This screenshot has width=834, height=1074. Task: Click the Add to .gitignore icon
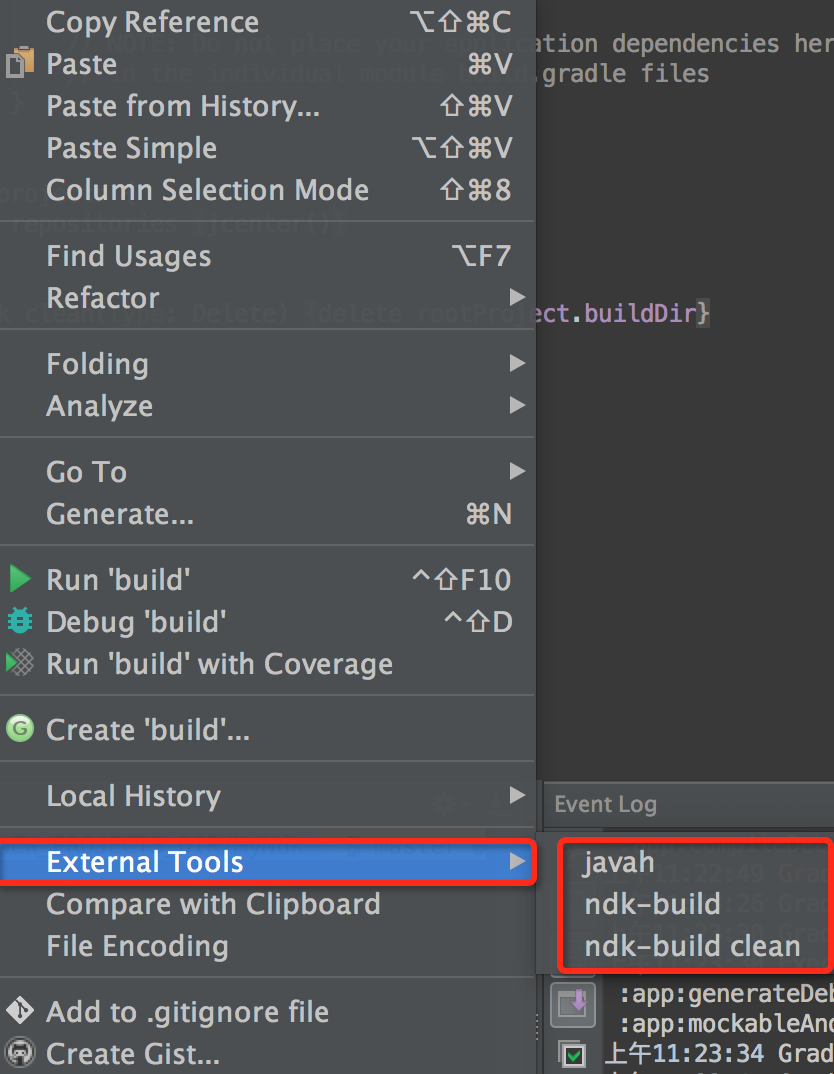(x=20, y=1011)
